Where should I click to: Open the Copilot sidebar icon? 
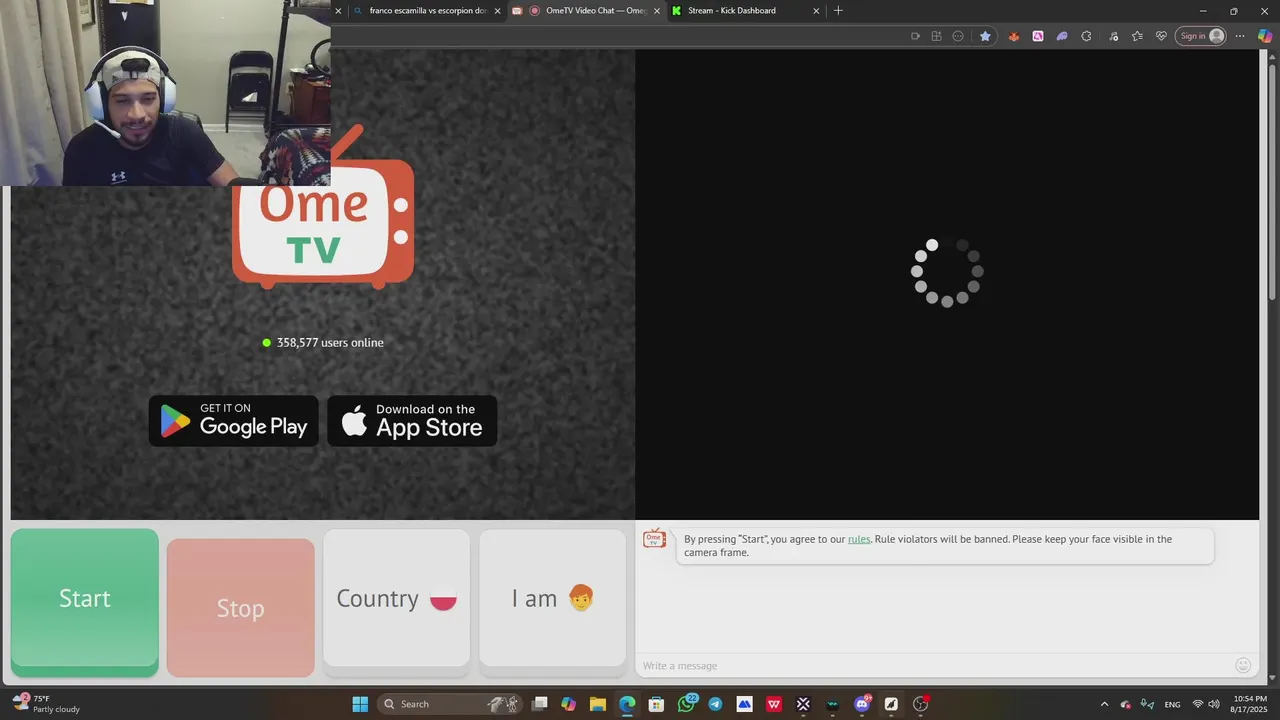click(1265, 36)
